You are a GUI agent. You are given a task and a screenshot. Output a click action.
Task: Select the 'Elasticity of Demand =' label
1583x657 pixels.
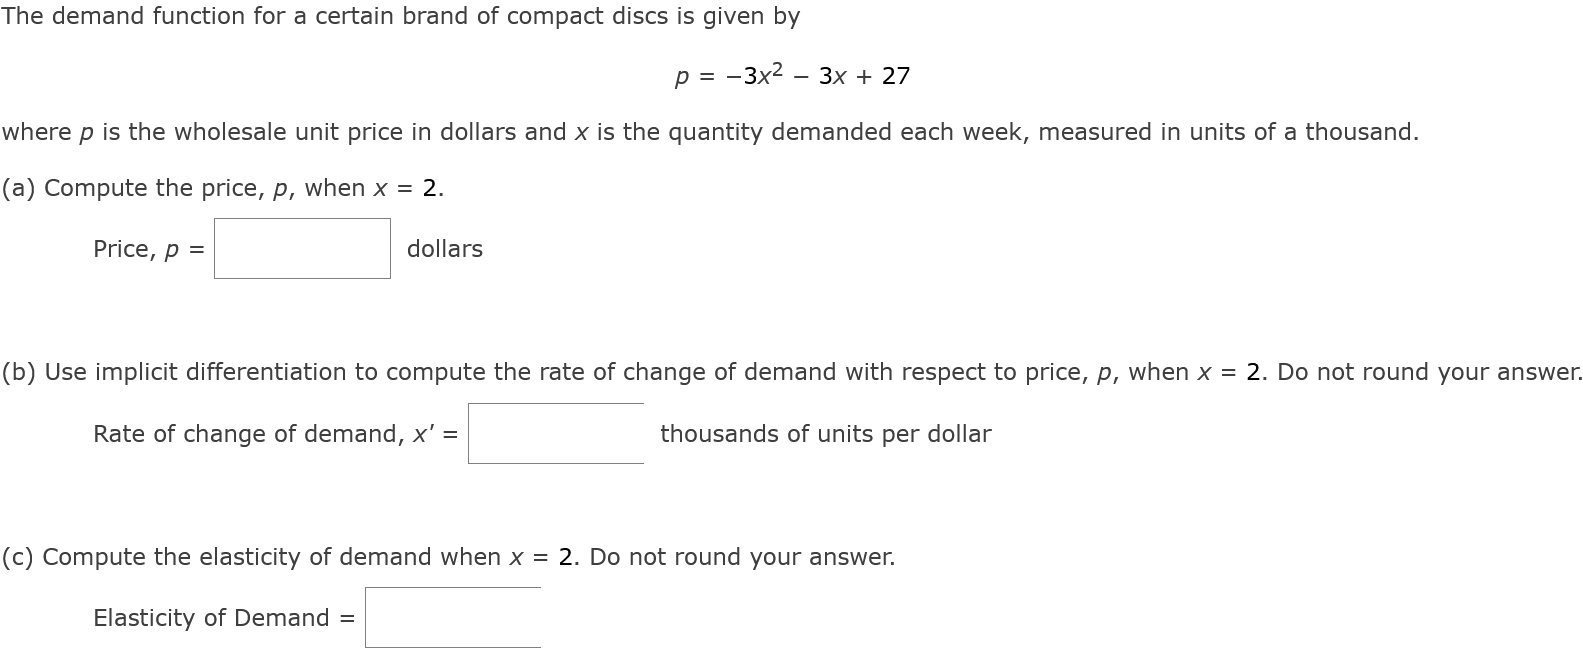pyautogui.click(x=222, y=617)
